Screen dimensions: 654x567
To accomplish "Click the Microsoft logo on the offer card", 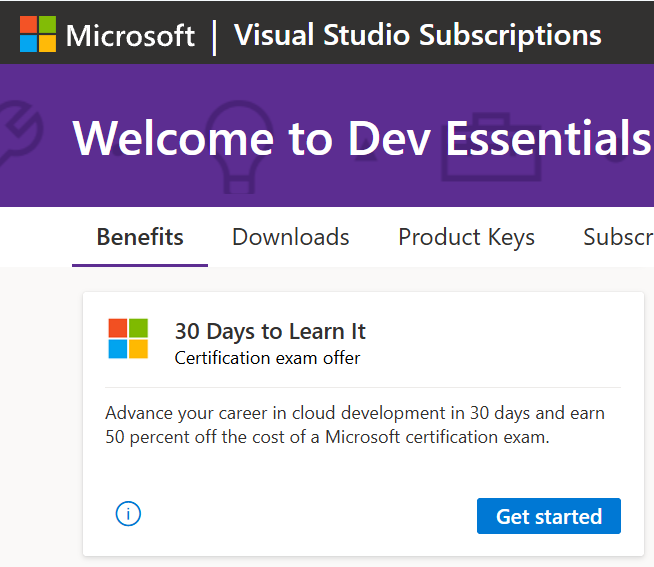I will [x=128, y=338].
